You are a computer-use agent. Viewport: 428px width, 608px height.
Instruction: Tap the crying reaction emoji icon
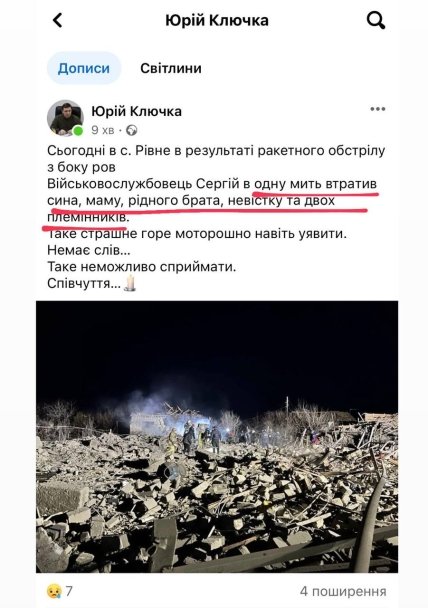[x=54, y=591]
